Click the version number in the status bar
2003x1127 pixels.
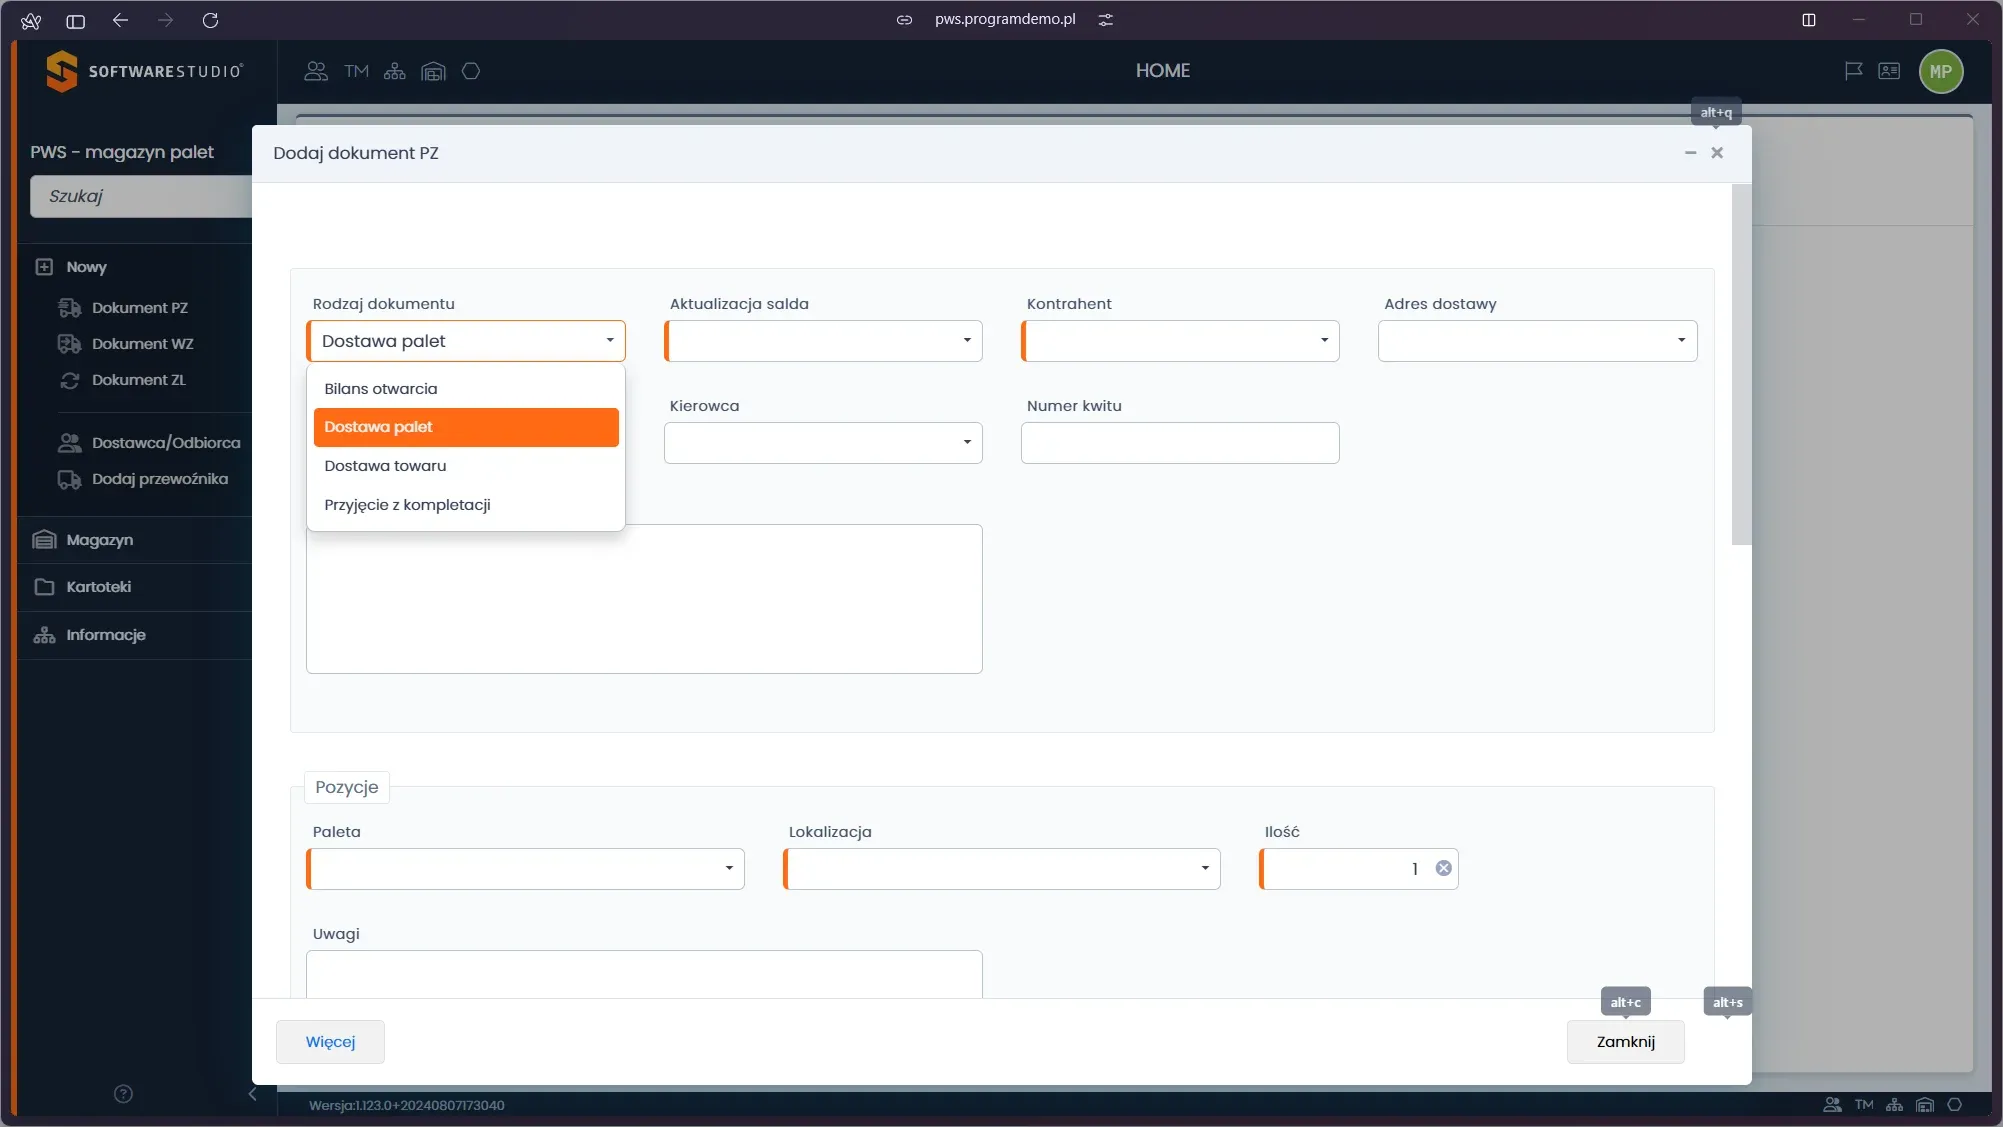pyautogui.click(x=407, y=1105)
